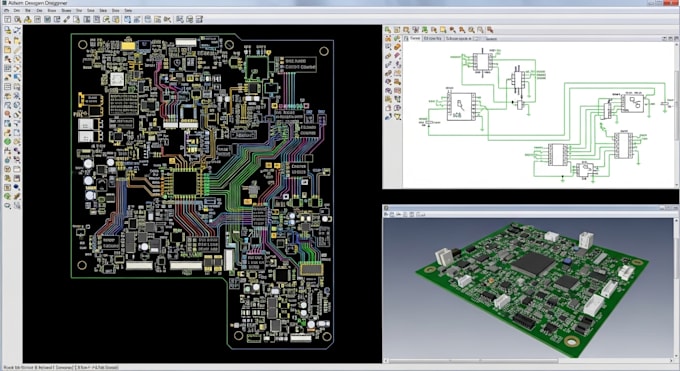
Task: Click the bottom magnifier icon in the left tool palette
Action: [x=8, y=205]
